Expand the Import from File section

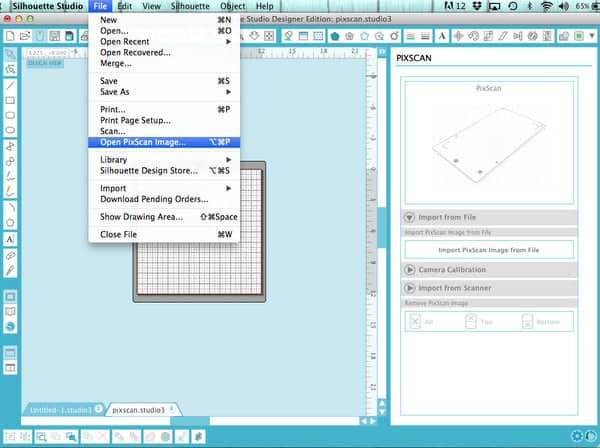[489, 217]
